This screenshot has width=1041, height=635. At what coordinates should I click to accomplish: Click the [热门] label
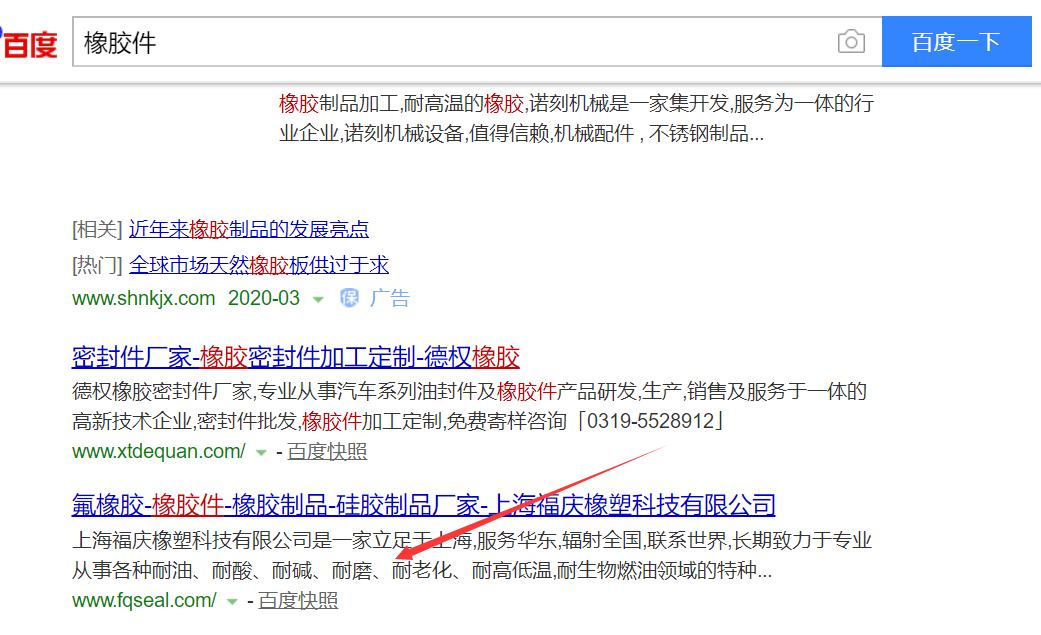[97, 266]
